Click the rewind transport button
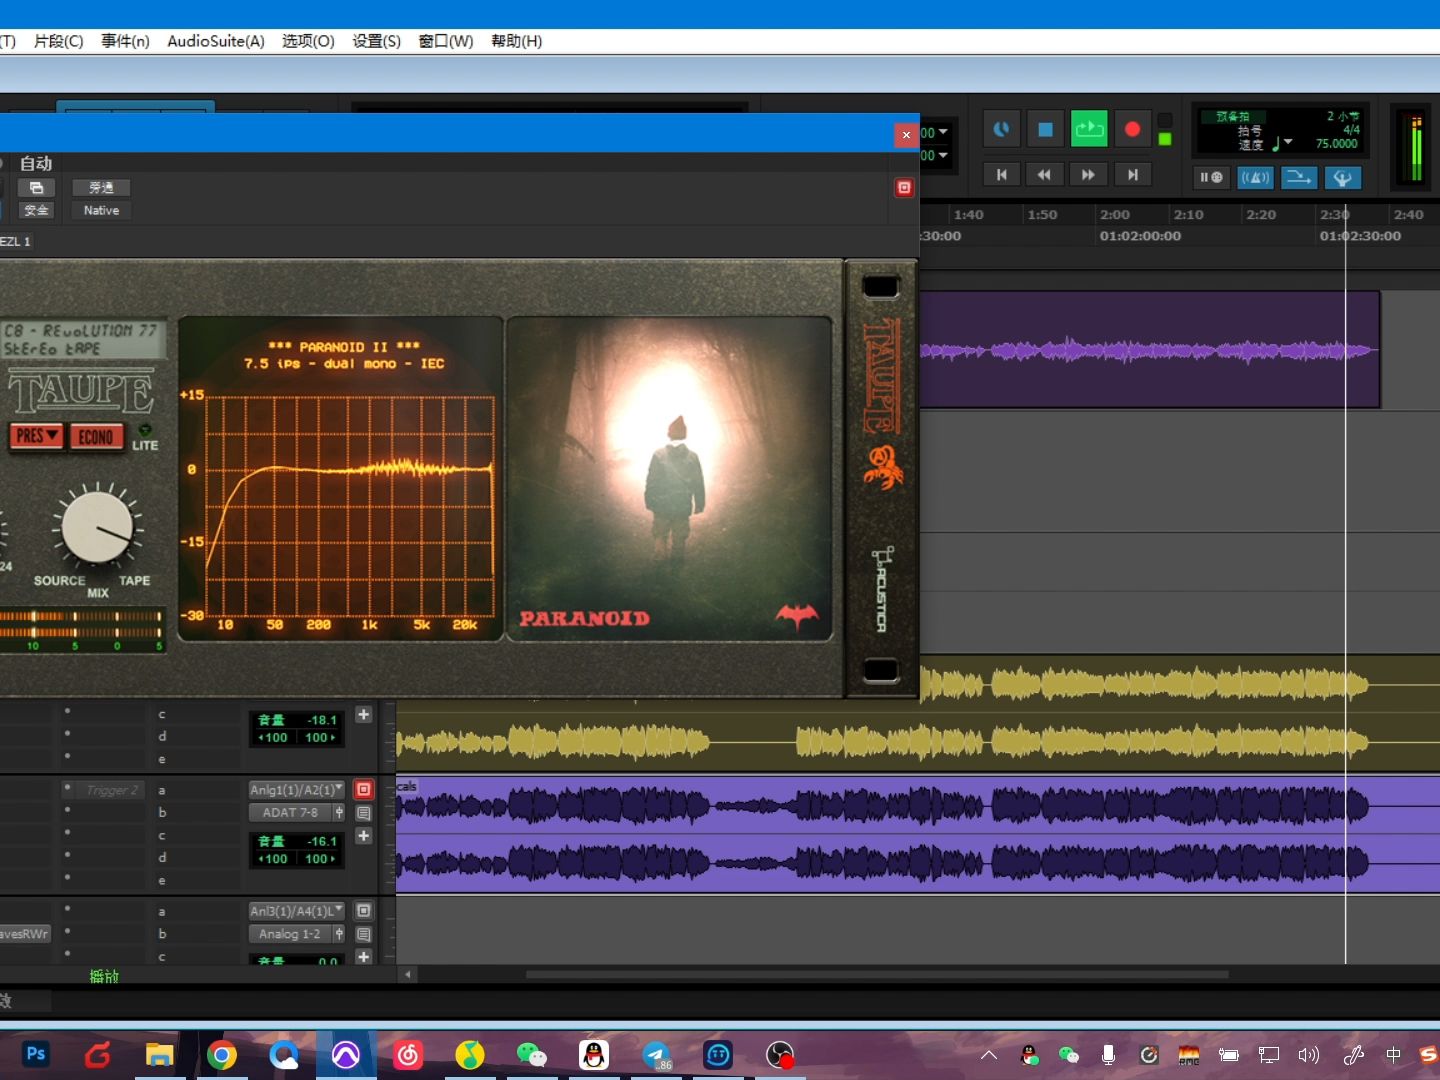The image size is (1440, 1080). pos(1044,175)
